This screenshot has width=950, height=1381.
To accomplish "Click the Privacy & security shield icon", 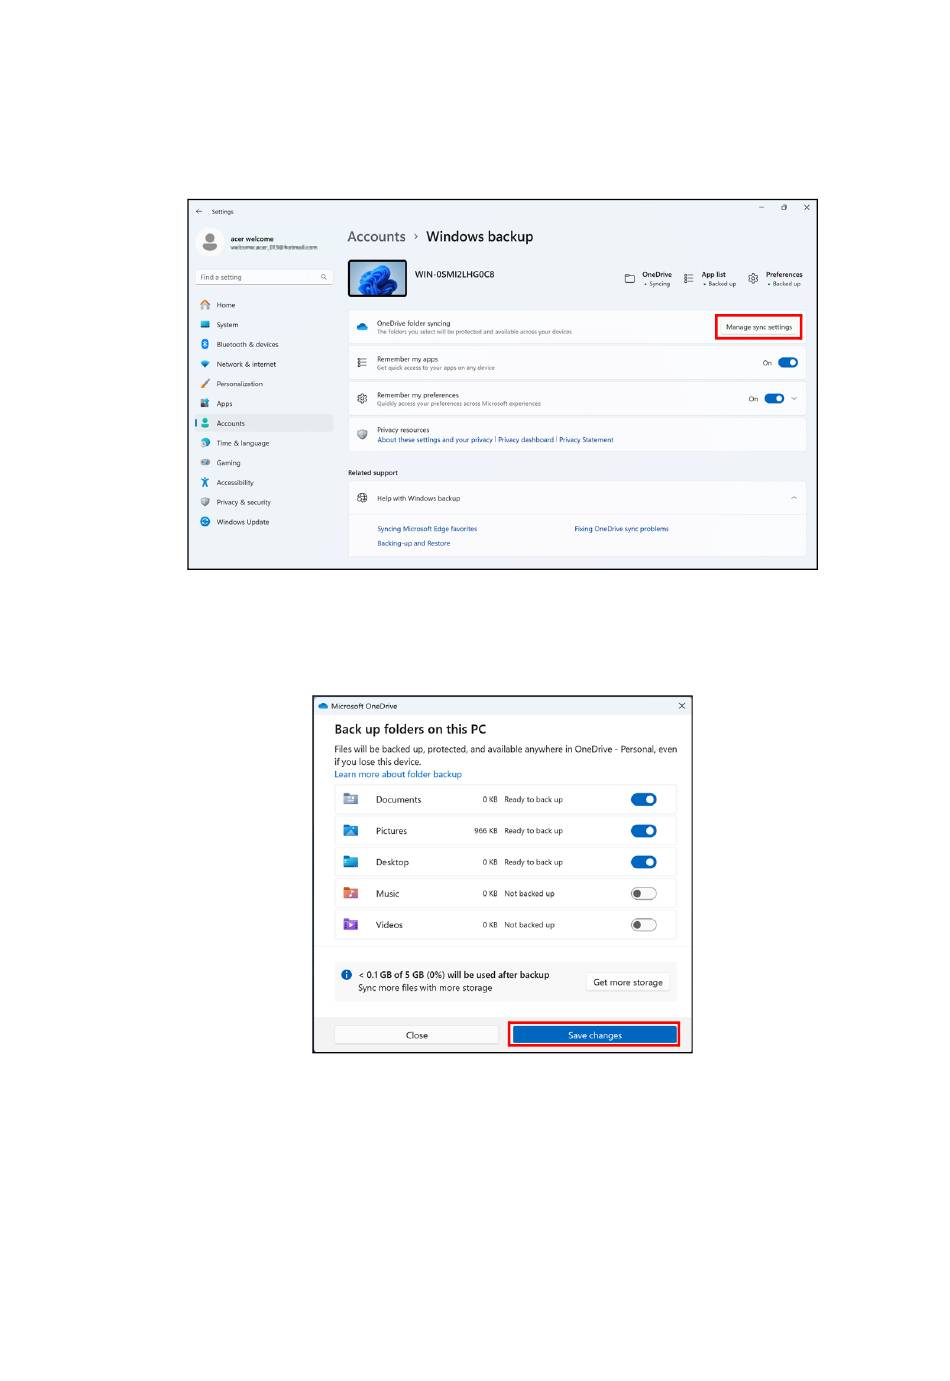I will [x=205, y=502].
